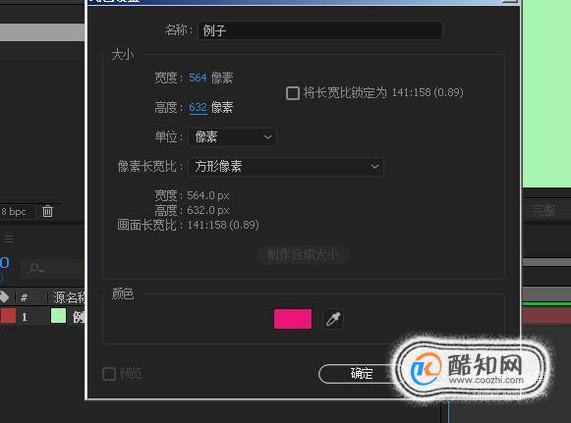Click the 8 bpc color depth indicator
571x423 pixels.
coord(14,212)
